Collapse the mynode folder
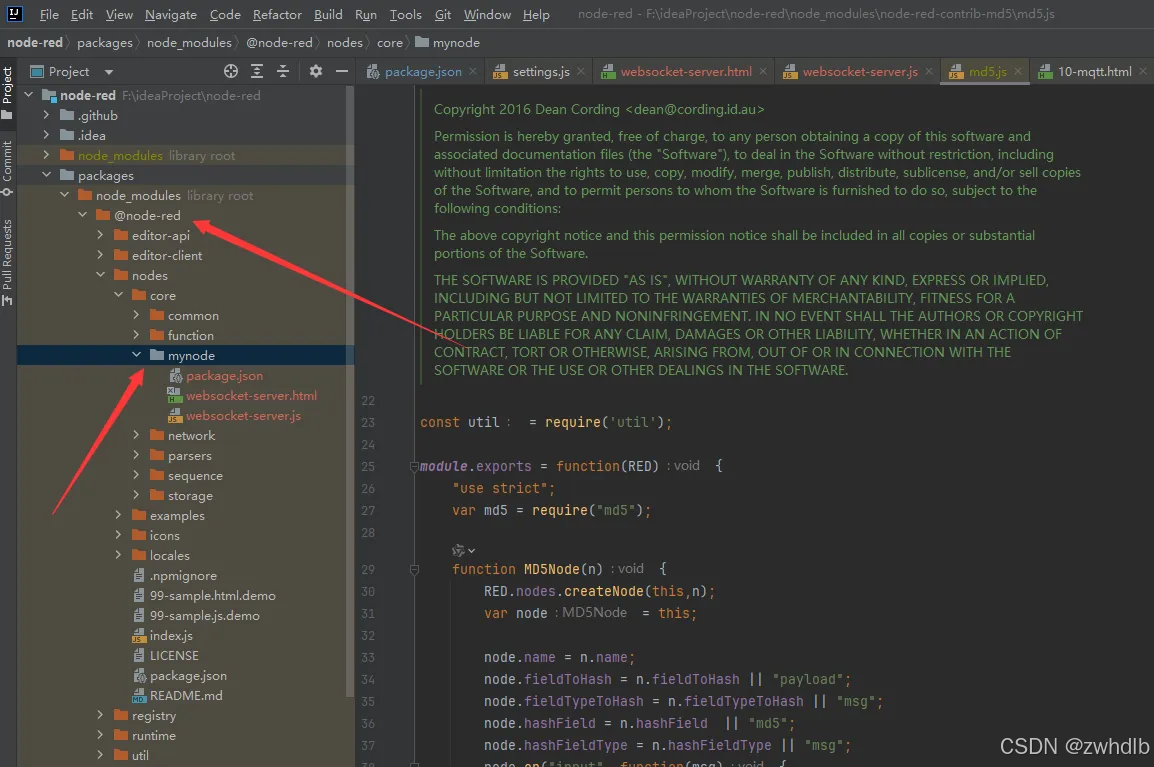 tap(136, 355)
